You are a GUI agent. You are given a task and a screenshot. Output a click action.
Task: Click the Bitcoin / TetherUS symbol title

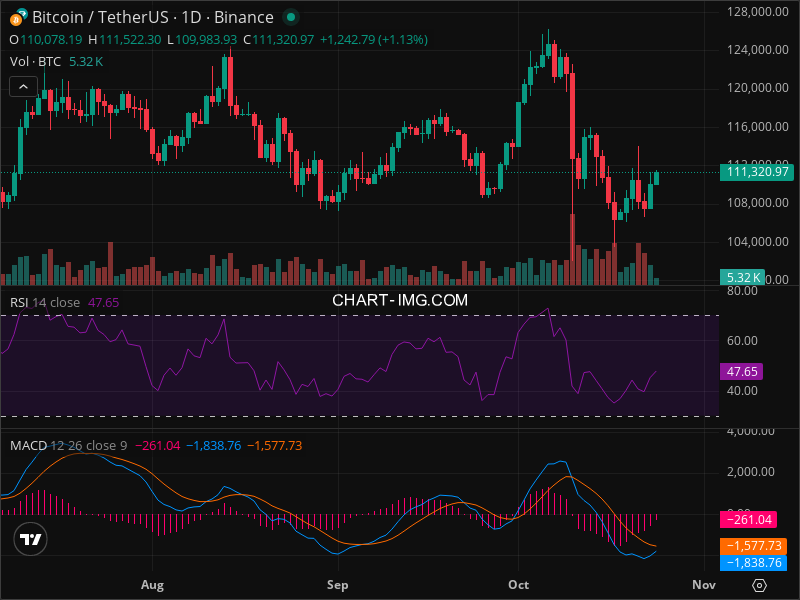pyautogui.click(x=97, y=17)
